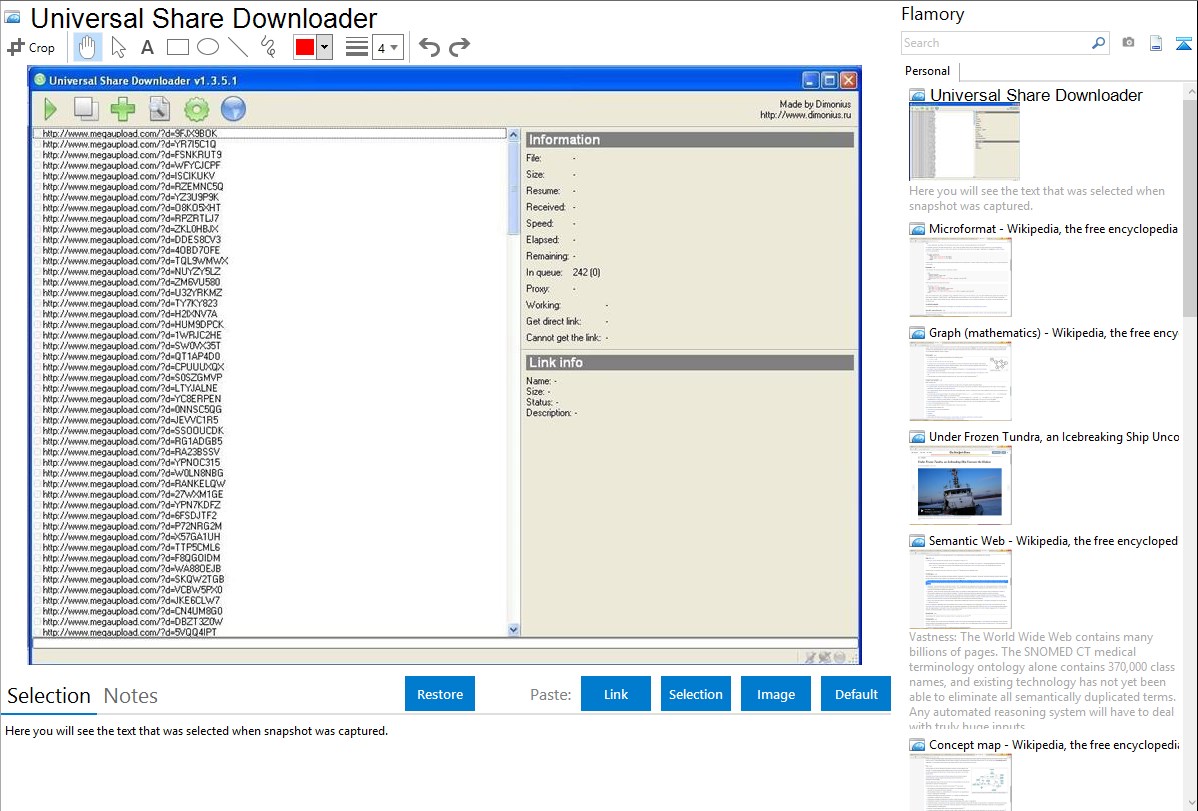Viewport: 1198px width, 811px height.
Task: Check the box for link ?d=RZEMNC5Q
Action: [x=37, y=187]
